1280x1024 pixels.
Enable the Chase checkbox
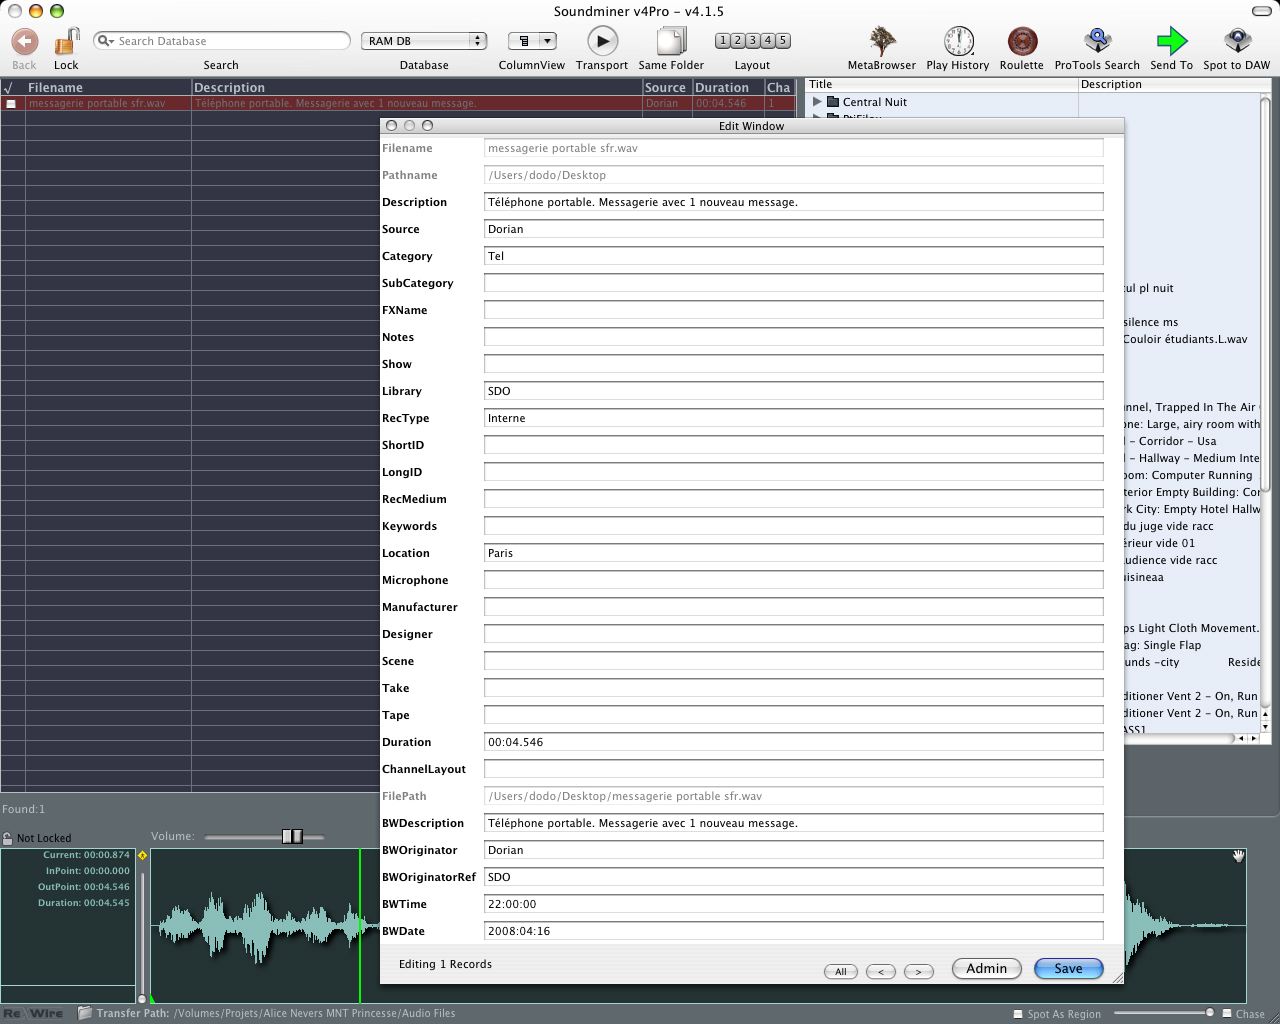[1226, 1013]
